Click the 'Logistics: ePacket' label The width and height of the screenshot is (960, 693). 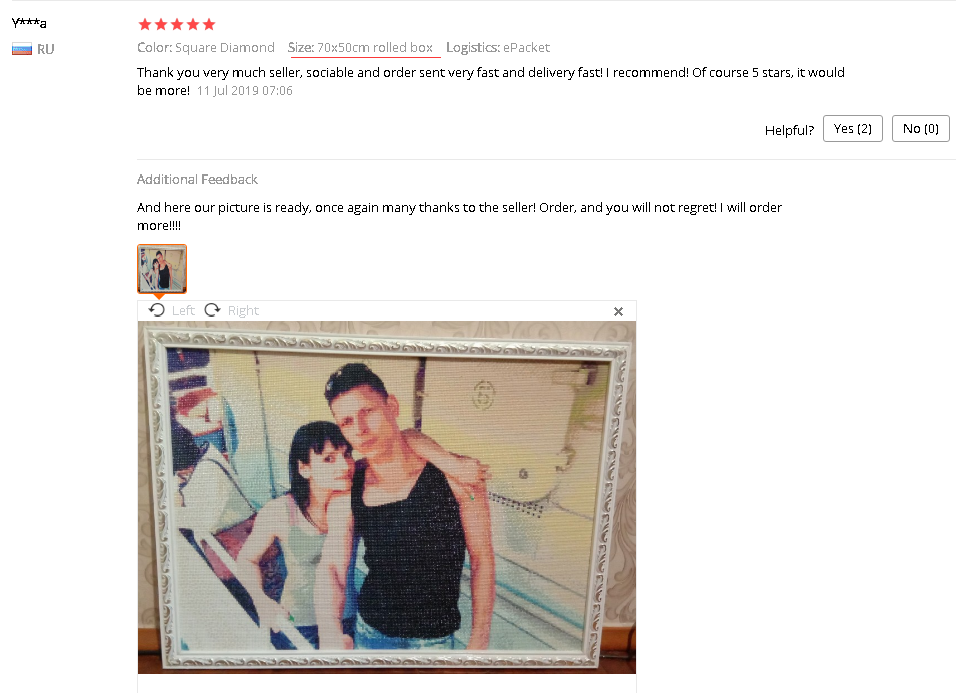498,48
